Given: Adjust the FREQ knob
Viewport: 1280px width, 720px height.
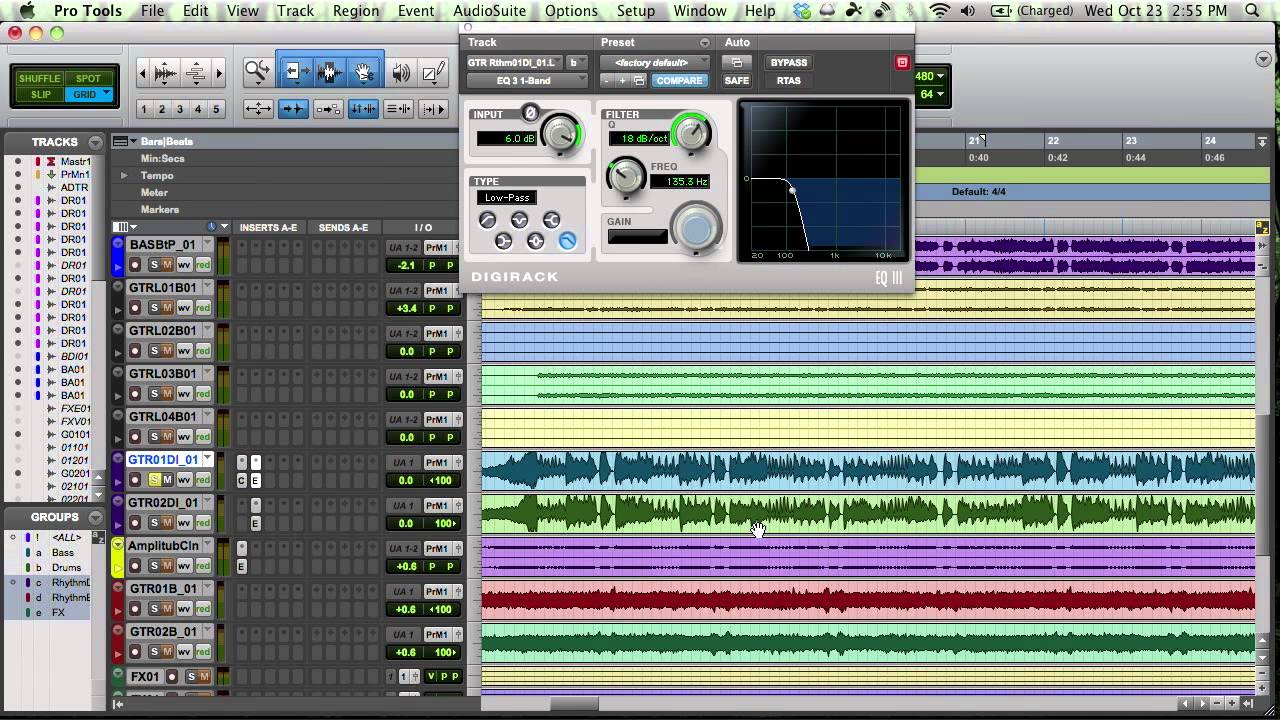Looking at the screenshot, I should pyautogui.click(x=627, y=177).
